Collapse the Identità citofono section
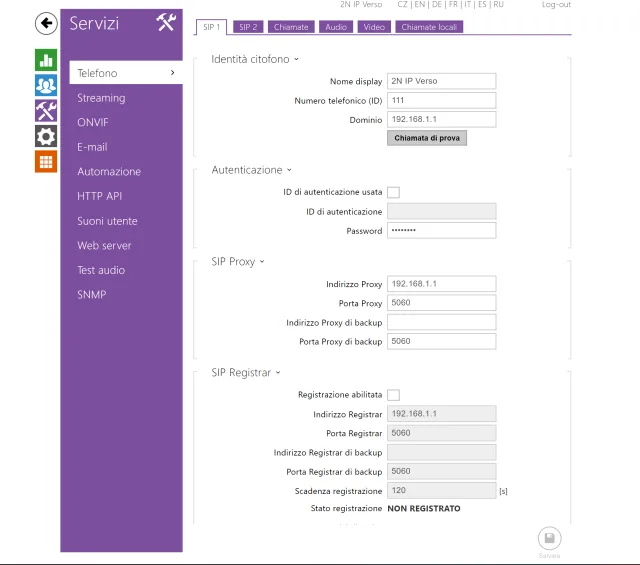This screenshot has height=565, width=640. [255, 60]
